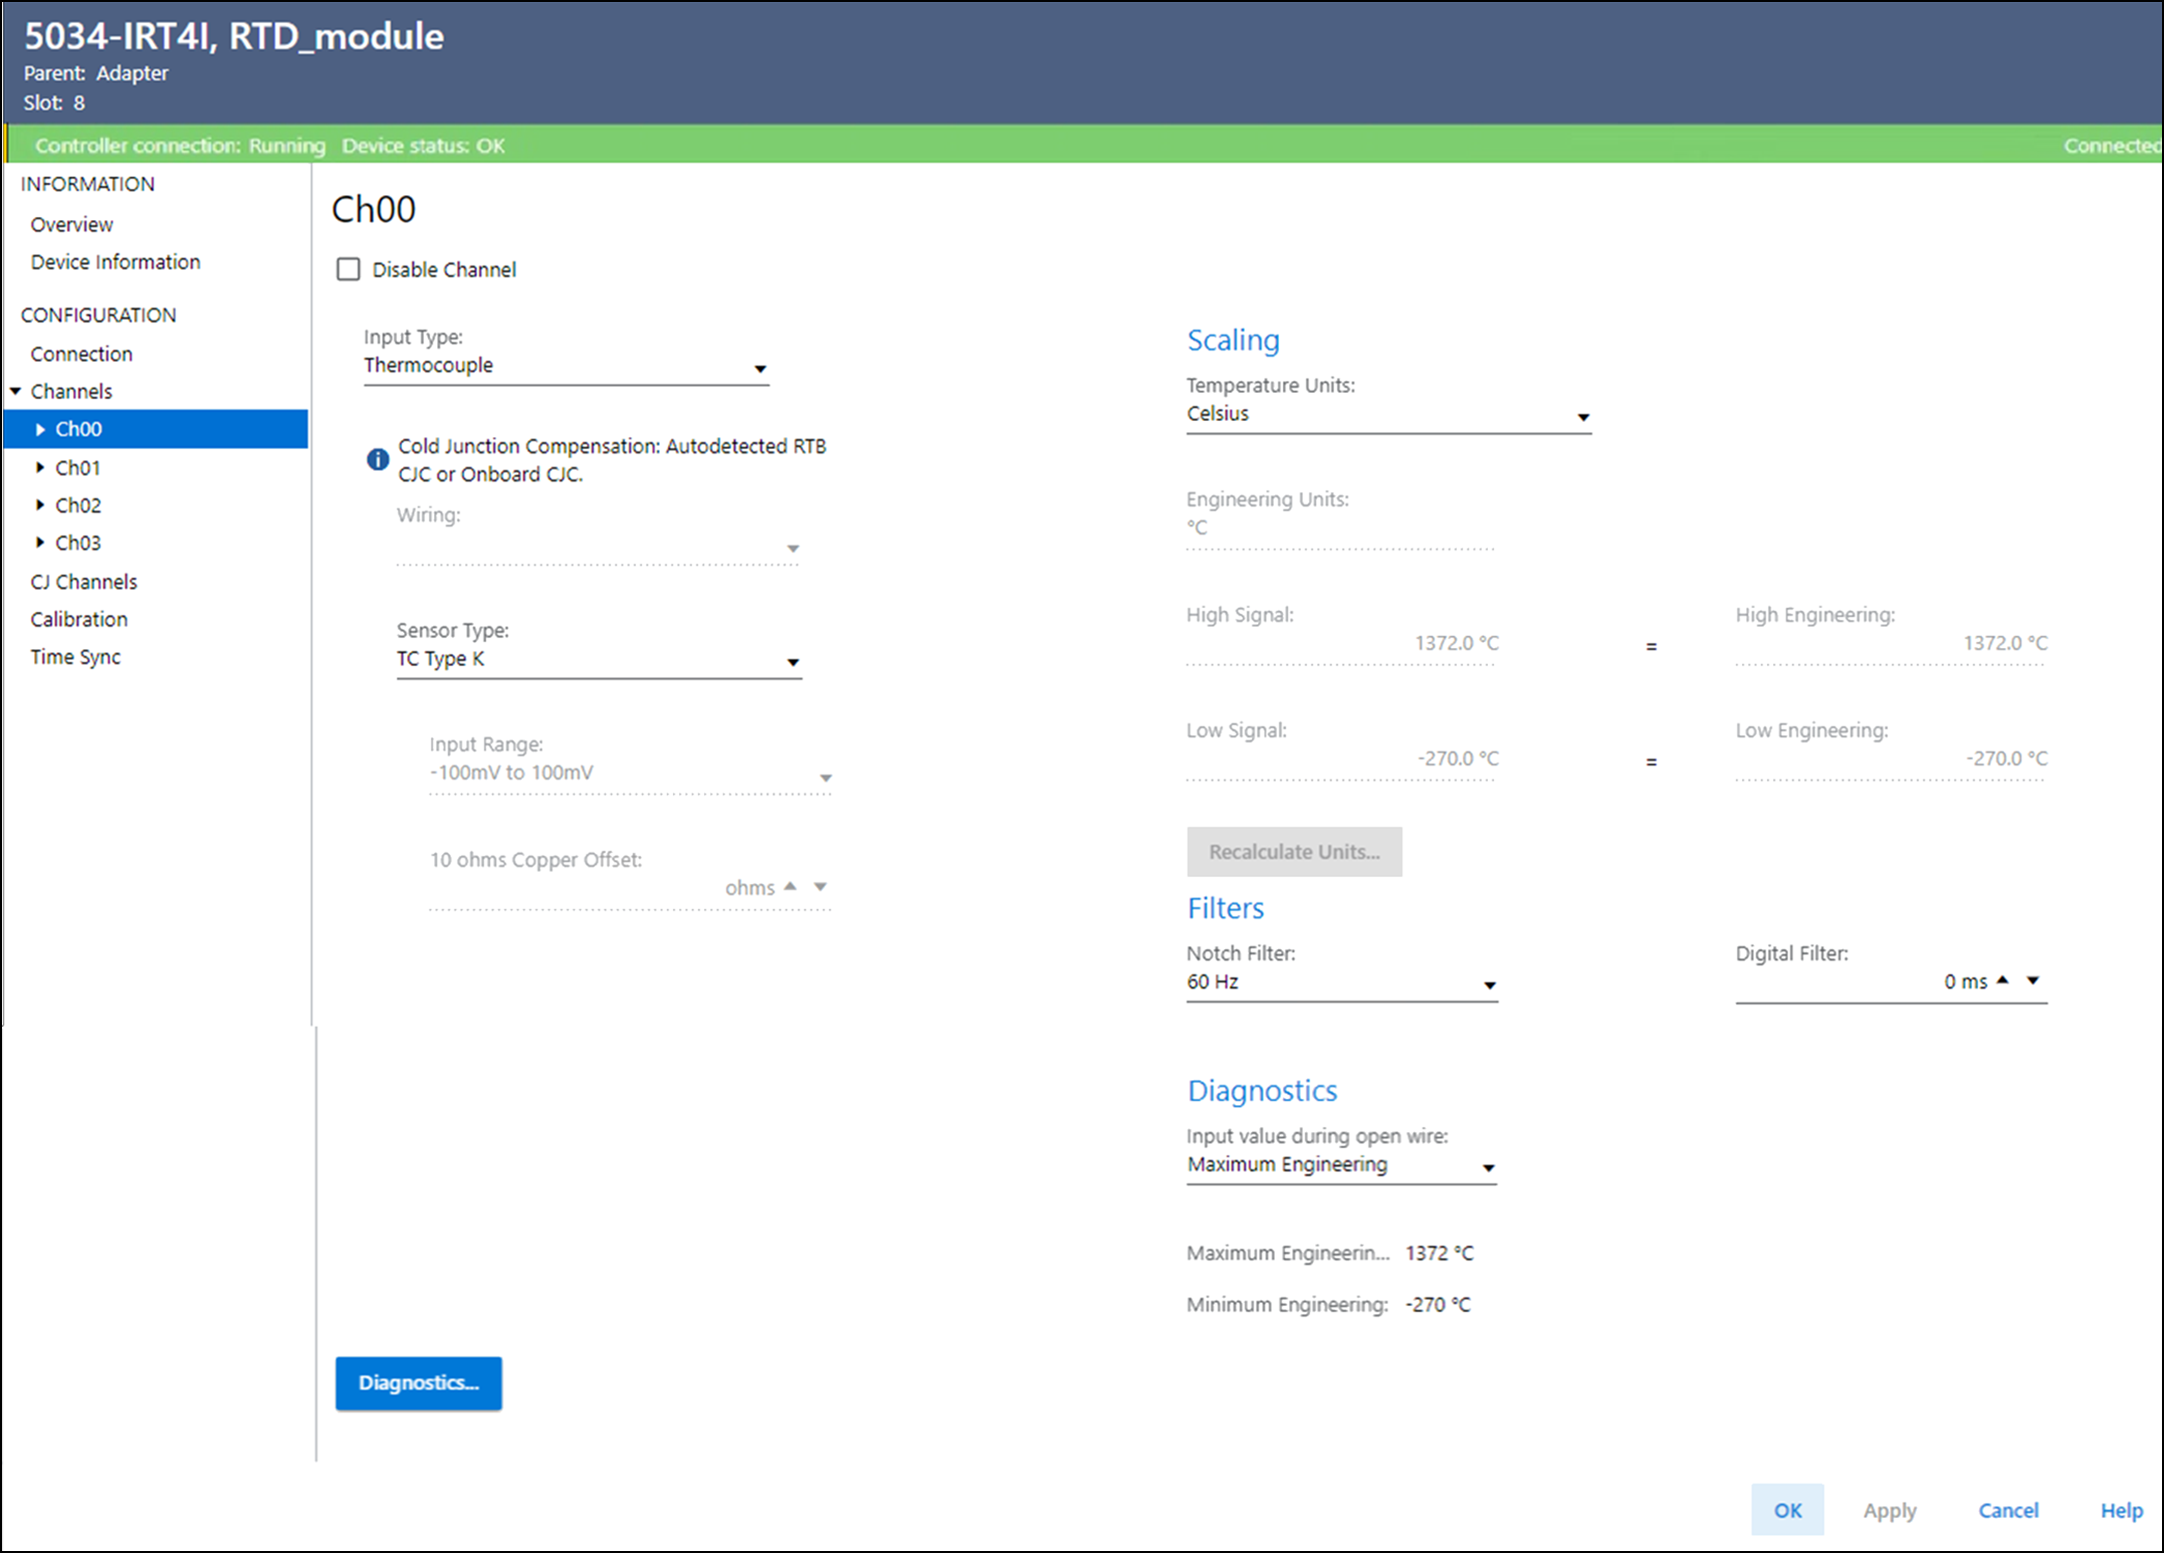2164x1553 pixels.
Task: Expand the Ch01 tree node arrow
Action: [40, 467]
